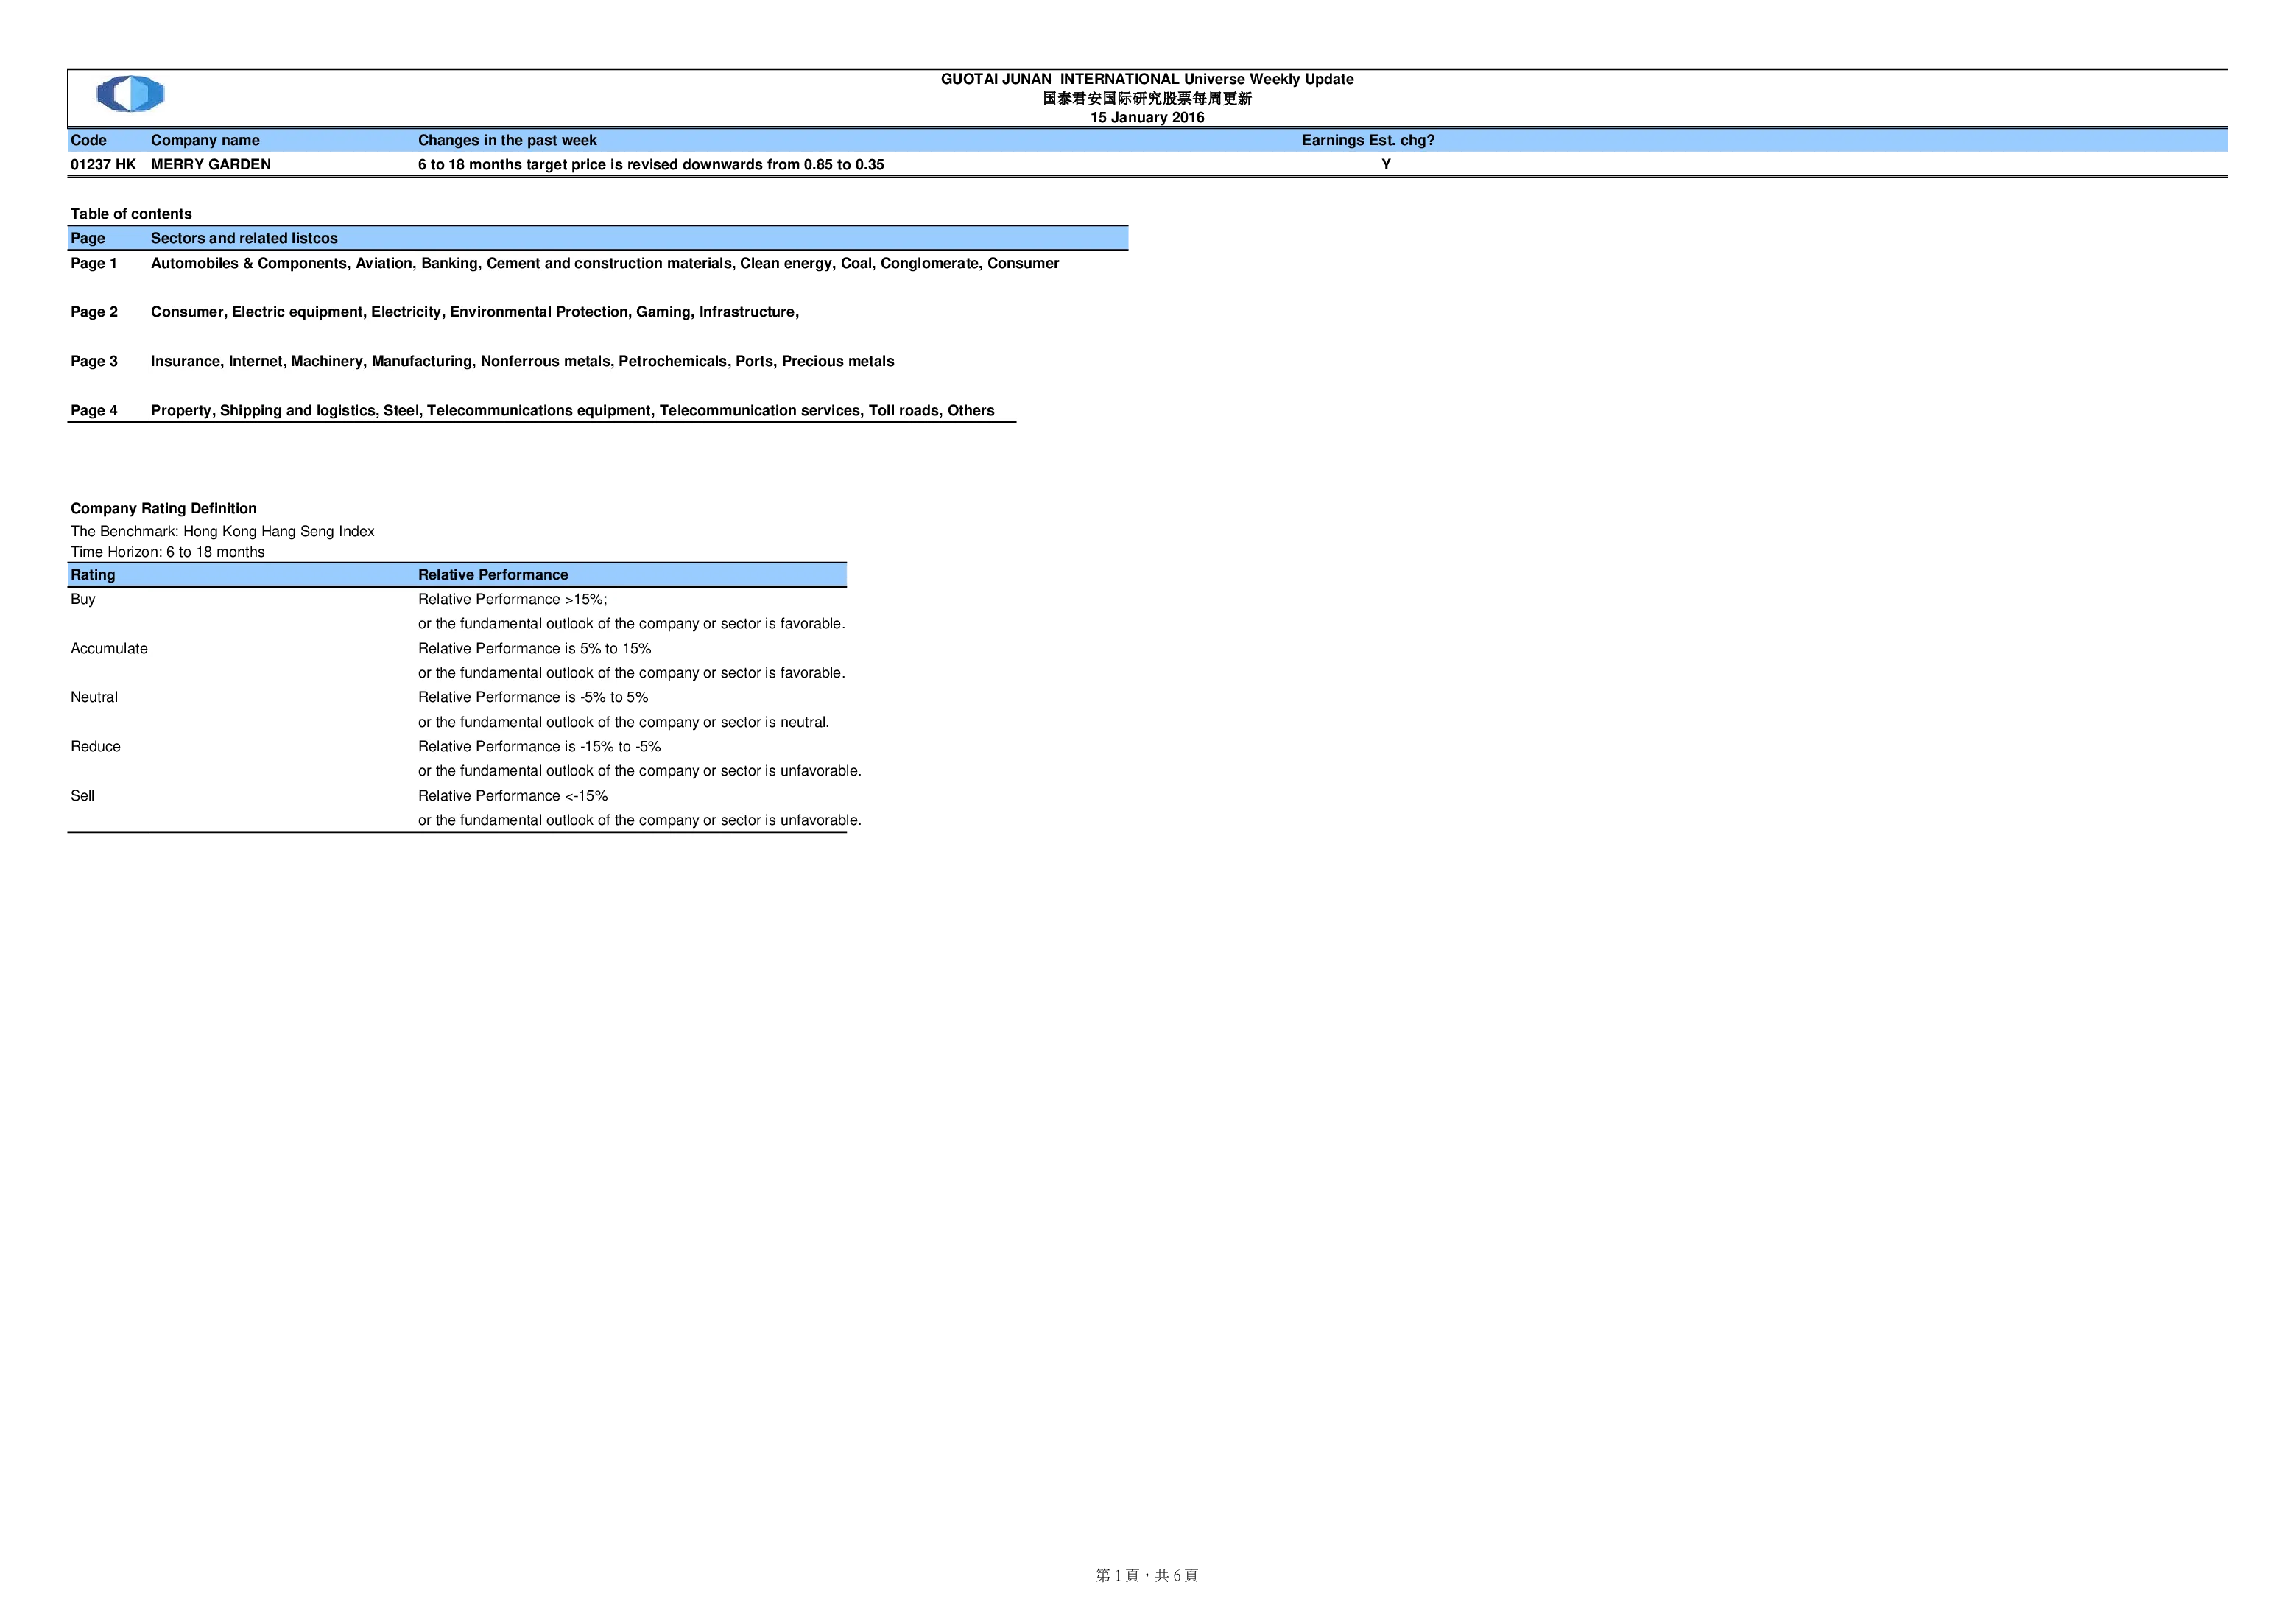
Task: Click the 'Sectors and related listcos' header
Action: pyautogui.click(x=244, y=238)
